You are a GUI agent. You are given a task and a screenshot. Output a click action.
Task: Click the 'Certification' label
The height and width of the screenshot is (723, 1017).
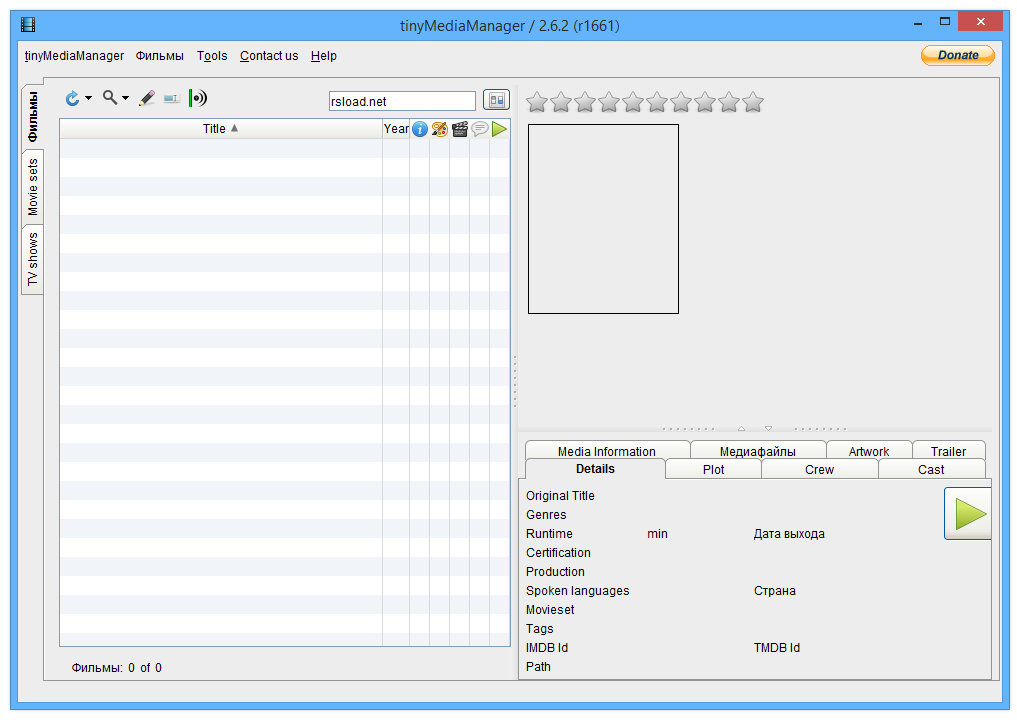pyautogui.click(x=558, y=552)
